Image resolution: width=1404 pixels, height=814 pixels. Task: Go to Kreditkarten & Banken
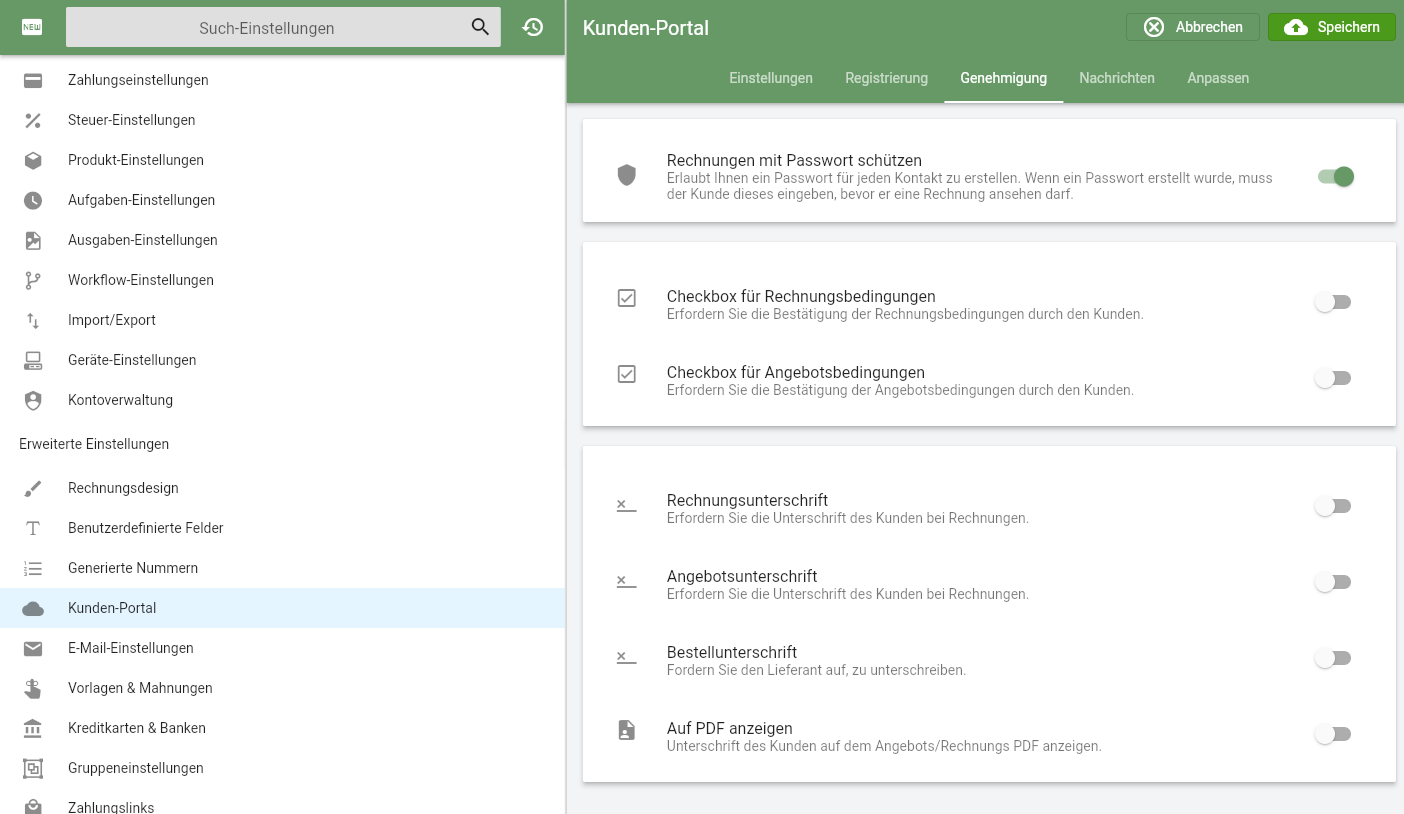pos(282,728)
